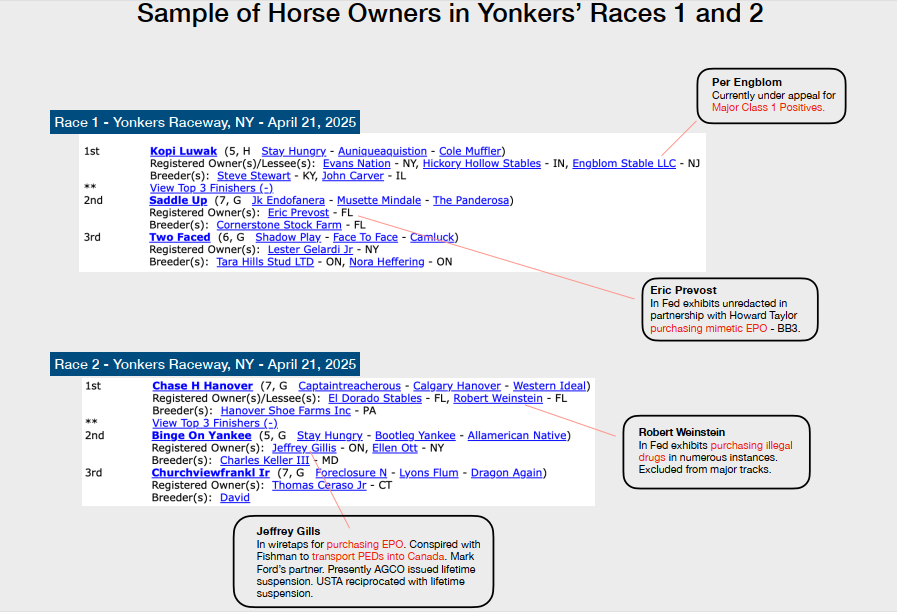Open breeder John Carver link

(x=352, y=176)
